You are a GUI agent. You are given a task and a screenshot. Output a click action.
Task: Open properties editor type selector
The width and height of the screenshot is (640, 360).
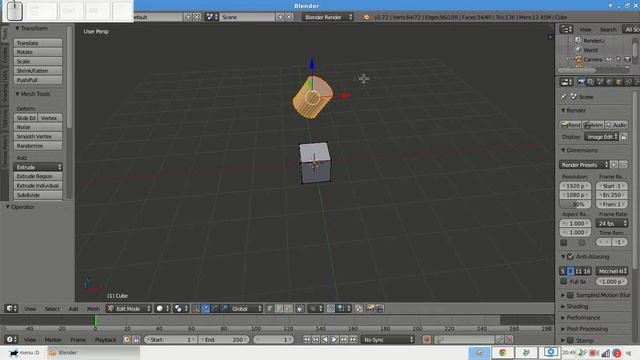coord(566,82)
